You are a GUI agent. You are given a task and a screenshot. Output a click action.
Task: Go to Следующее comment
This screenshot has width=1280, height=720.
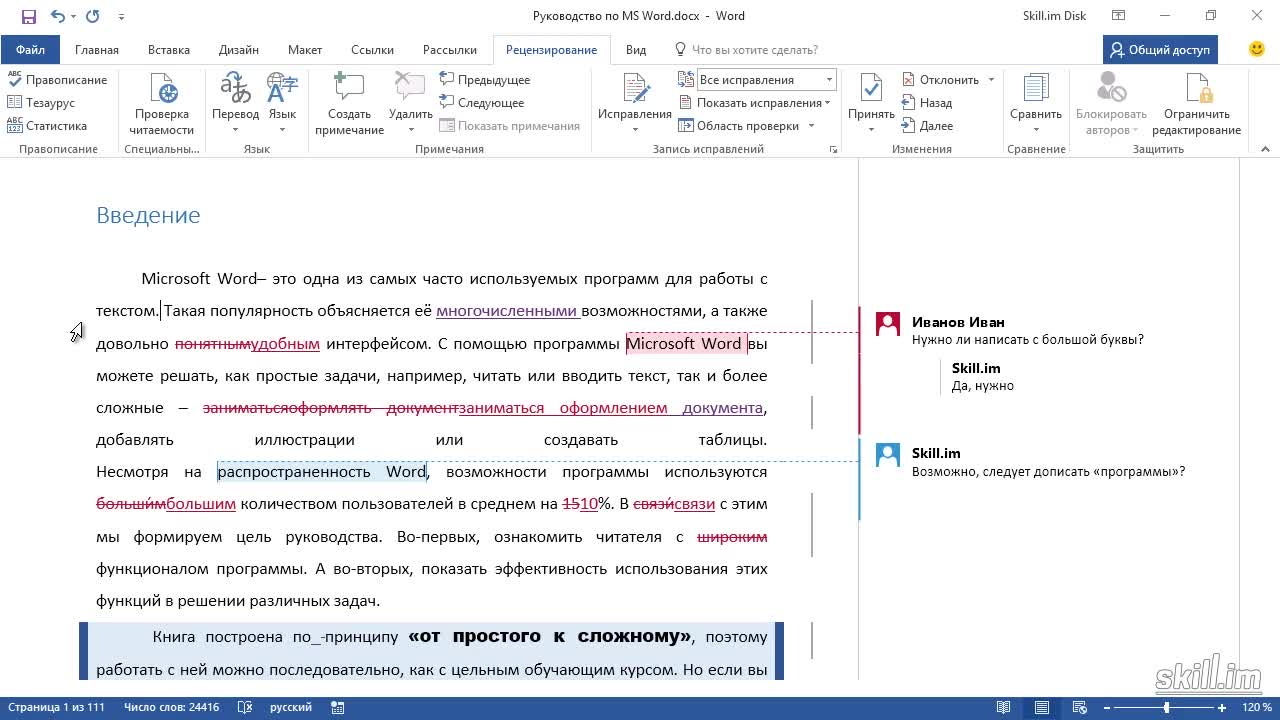point(482,103)
